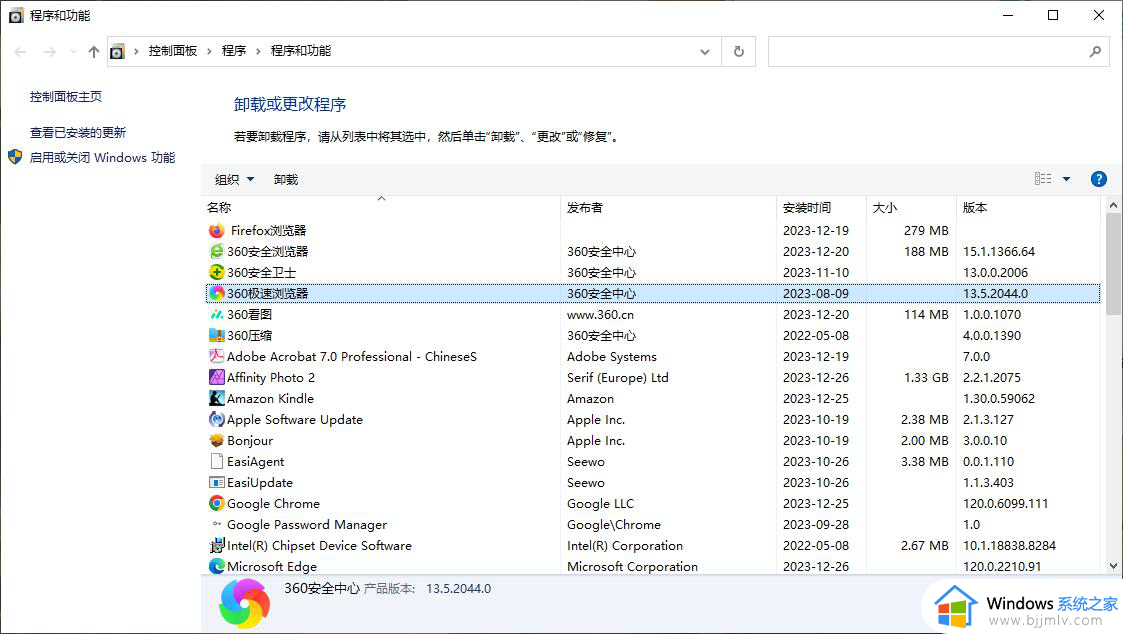1123x634 pixels.
Task: Click the vertical scrollbar thumb of the list
Action: pyautogui.click(x=1113, y=264)
